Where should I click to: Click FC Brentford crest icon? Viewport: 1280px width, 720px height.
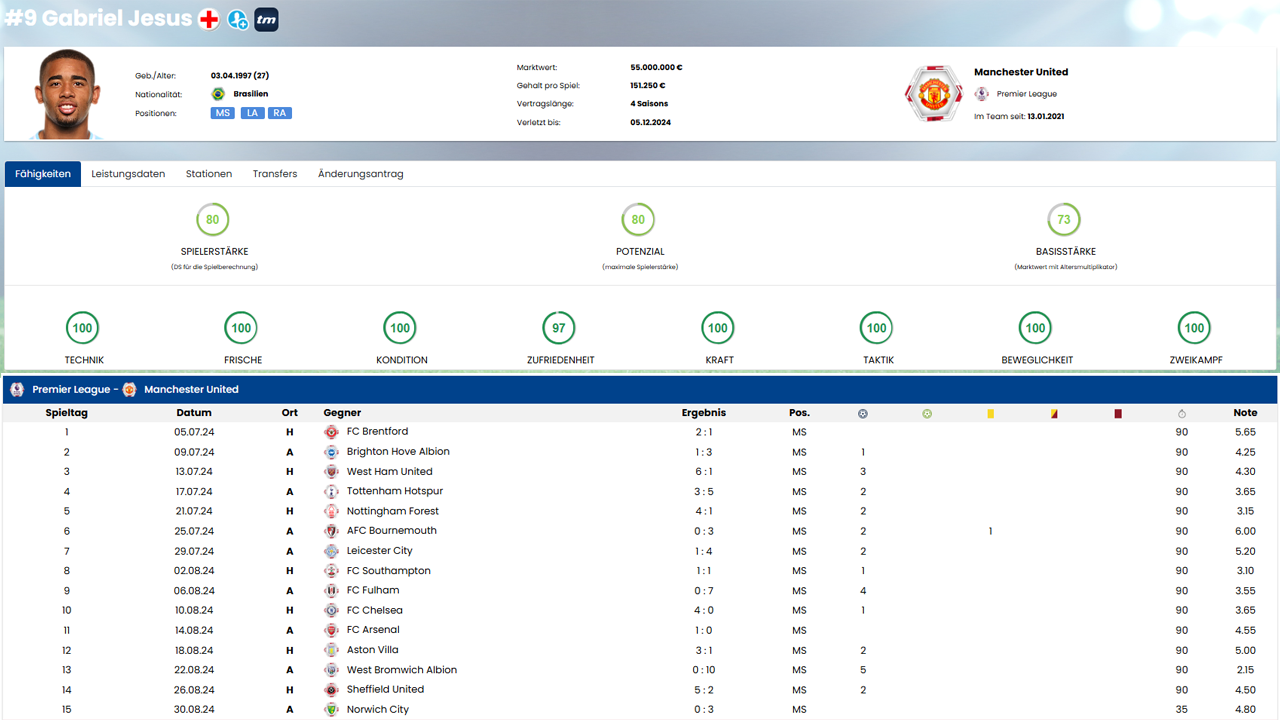click(332, 432)
